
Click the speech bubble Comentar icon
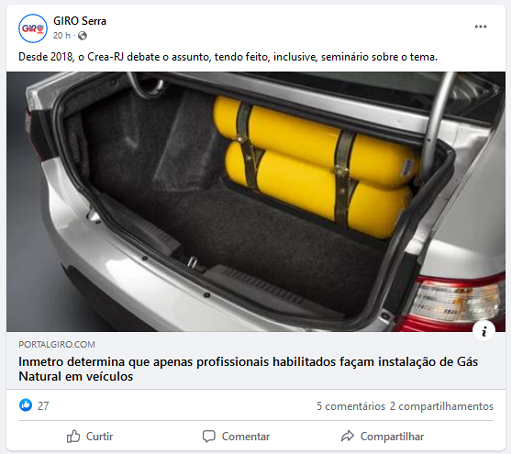point(209,436)
